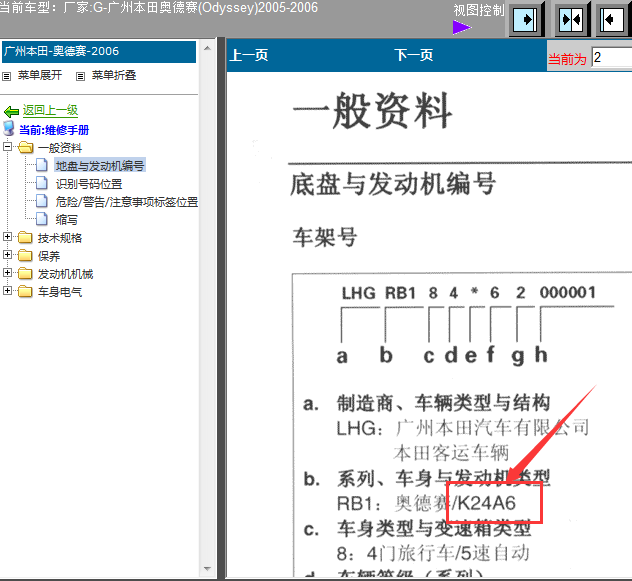The width and height of the screenshot is (632, 581).
Task: Select the 保养 folder label
Action: click(49, 256)
